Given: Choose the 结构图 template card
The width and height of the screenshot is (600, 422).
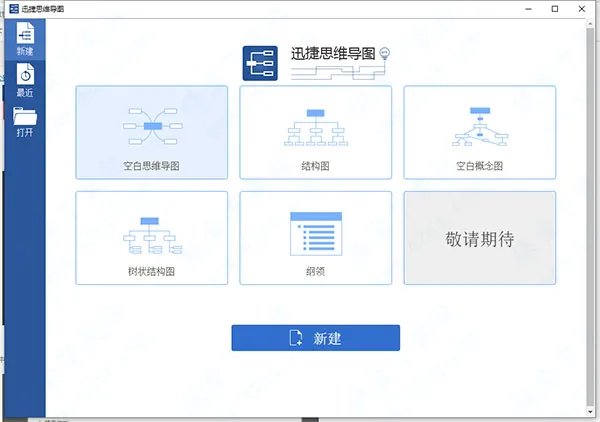Looking at the screenshot, I should [316, 132].
